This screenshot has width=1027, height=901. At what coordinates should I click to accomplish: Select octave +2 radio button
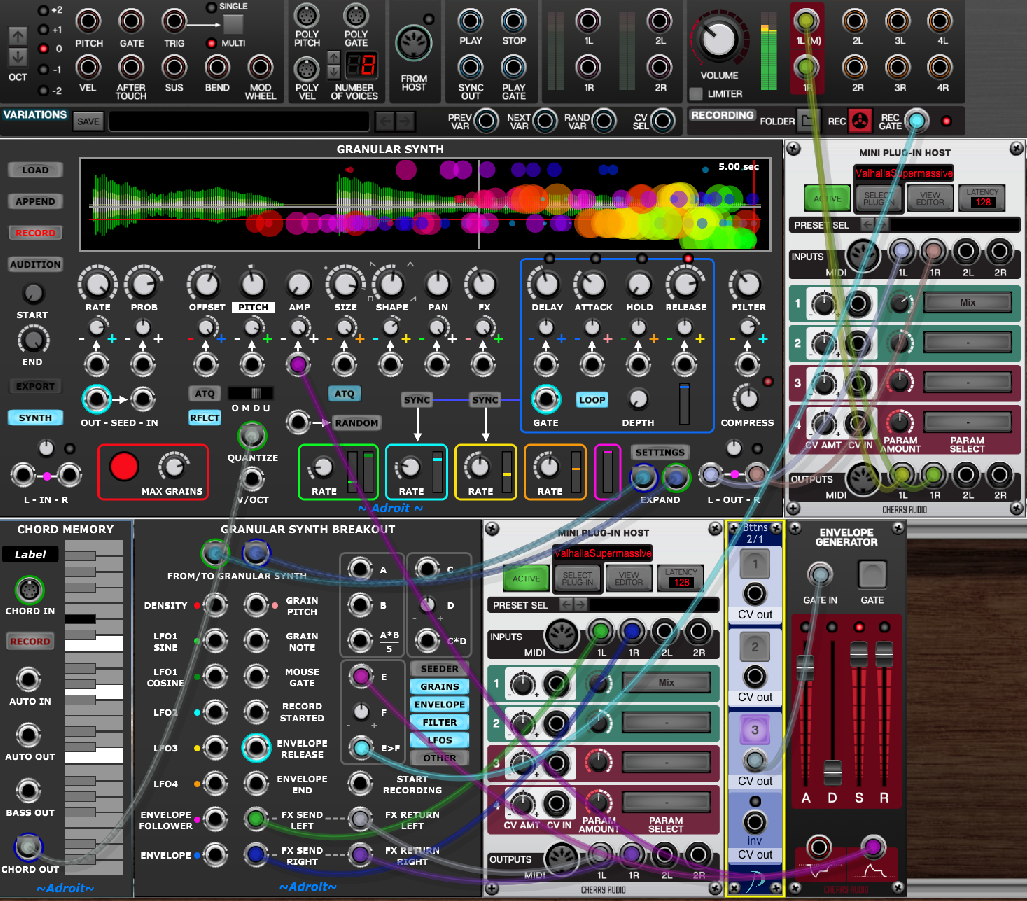pyautogui.click(x=43, y=10)
